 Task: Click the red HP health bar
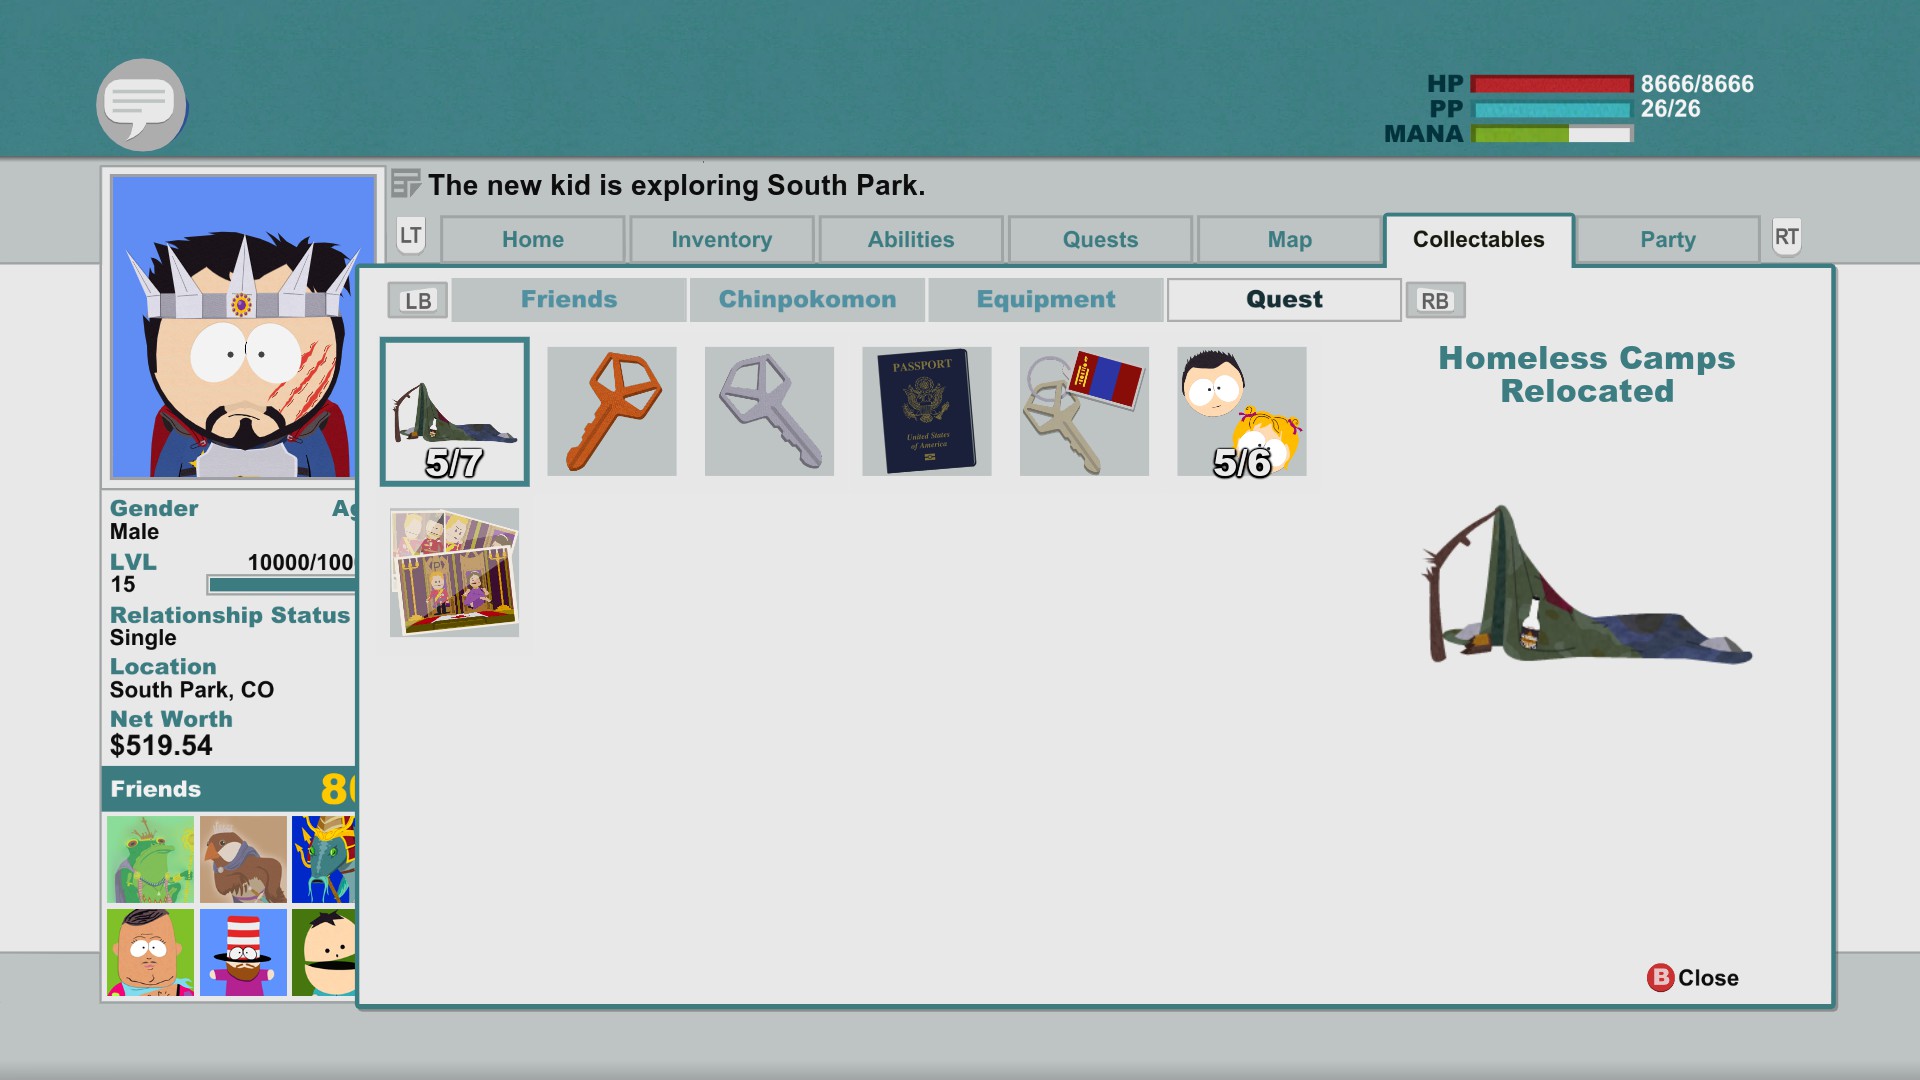click(x=1551, y=85)
